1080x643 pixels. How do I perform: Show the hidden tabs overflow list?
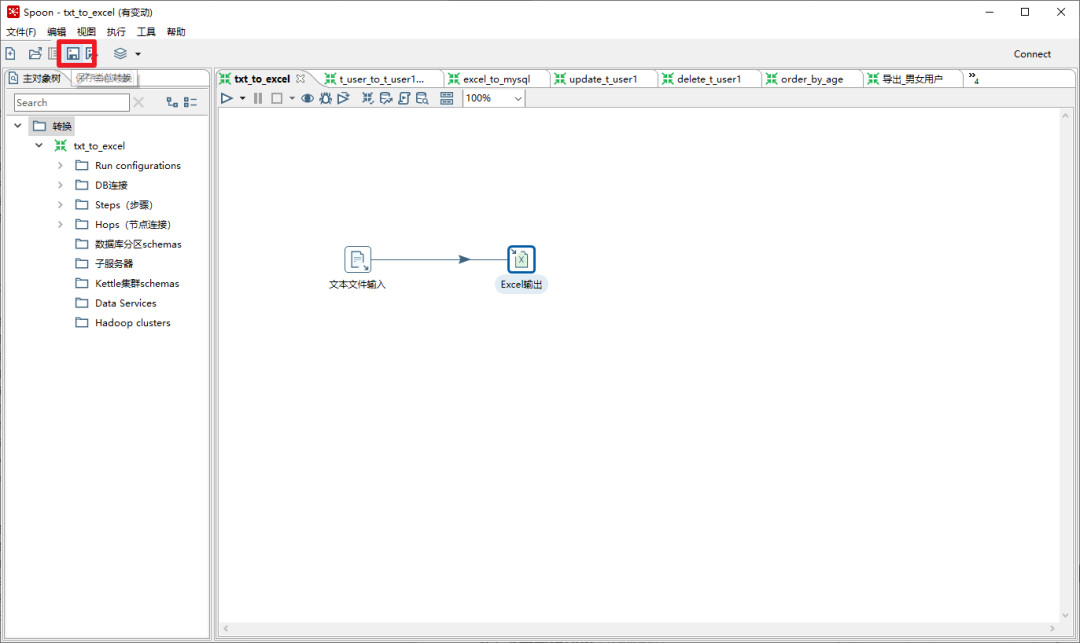click(x=973, y=78)
